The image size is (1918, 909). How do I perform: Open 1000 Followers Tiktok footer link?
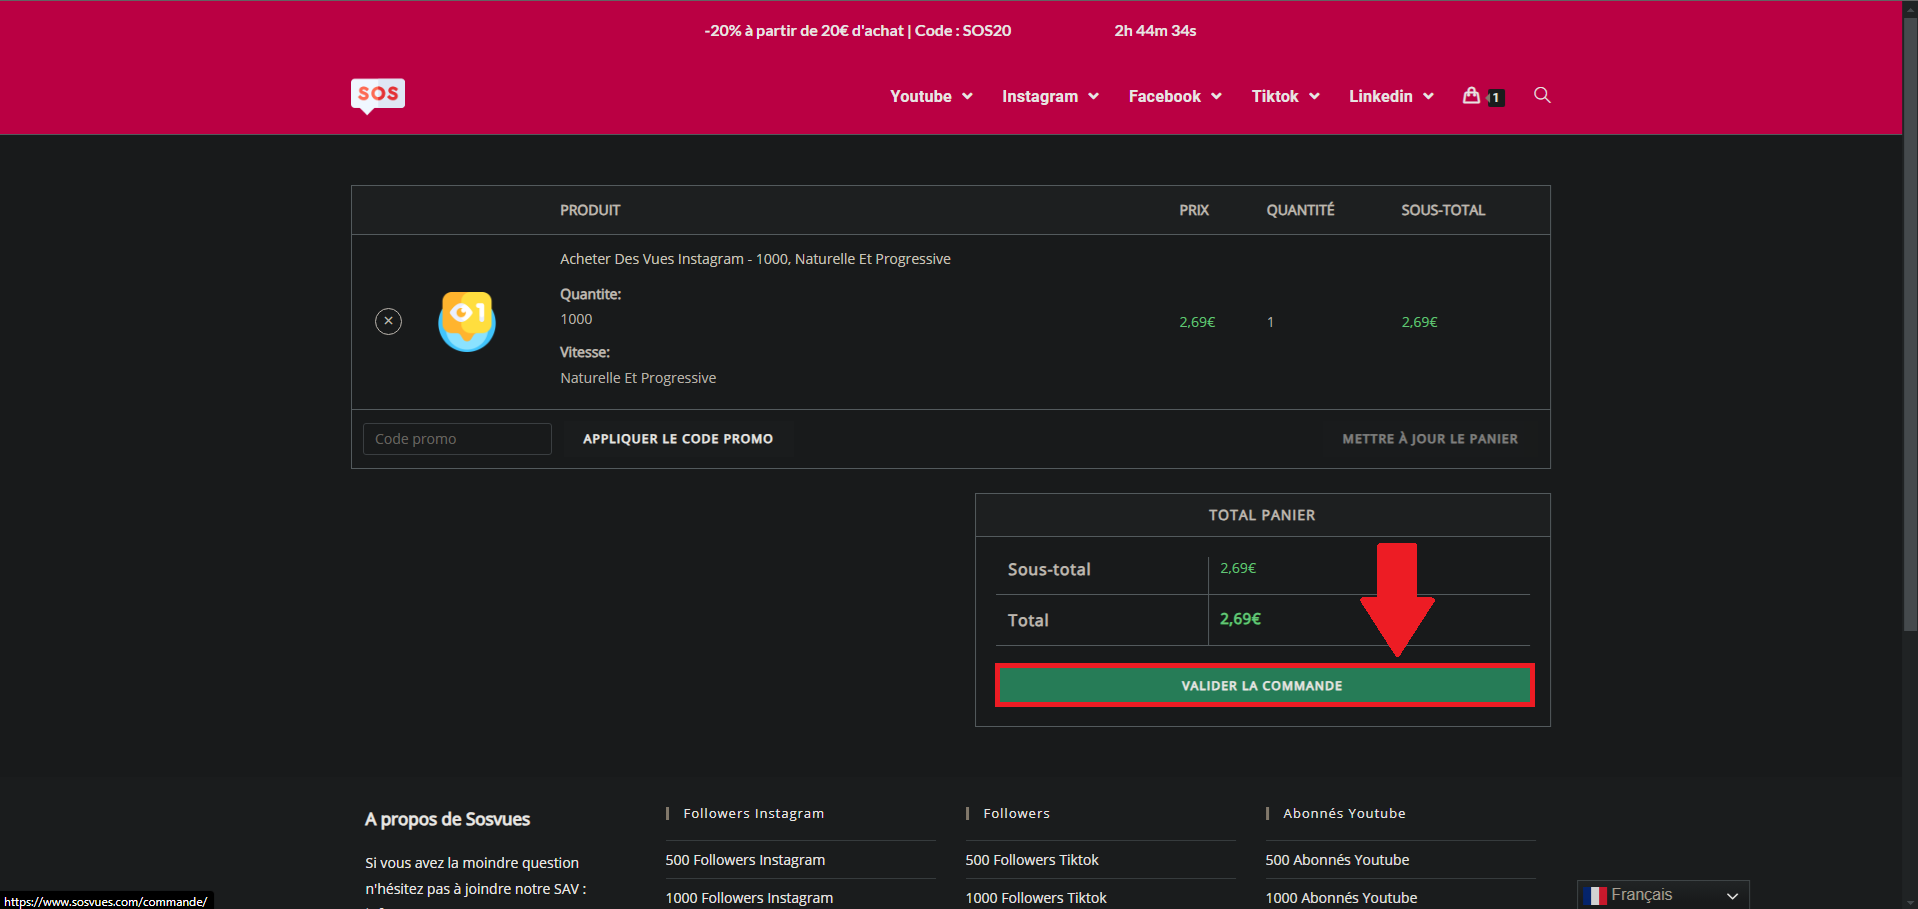coord(1036,898)
